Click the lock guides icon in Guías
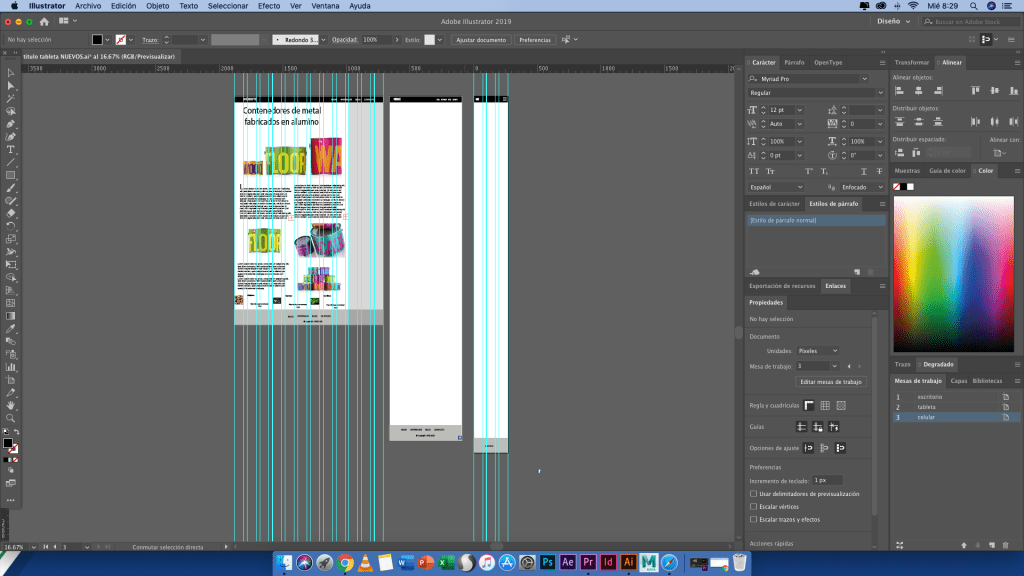 pyautogui.click(x=817, y=427)
